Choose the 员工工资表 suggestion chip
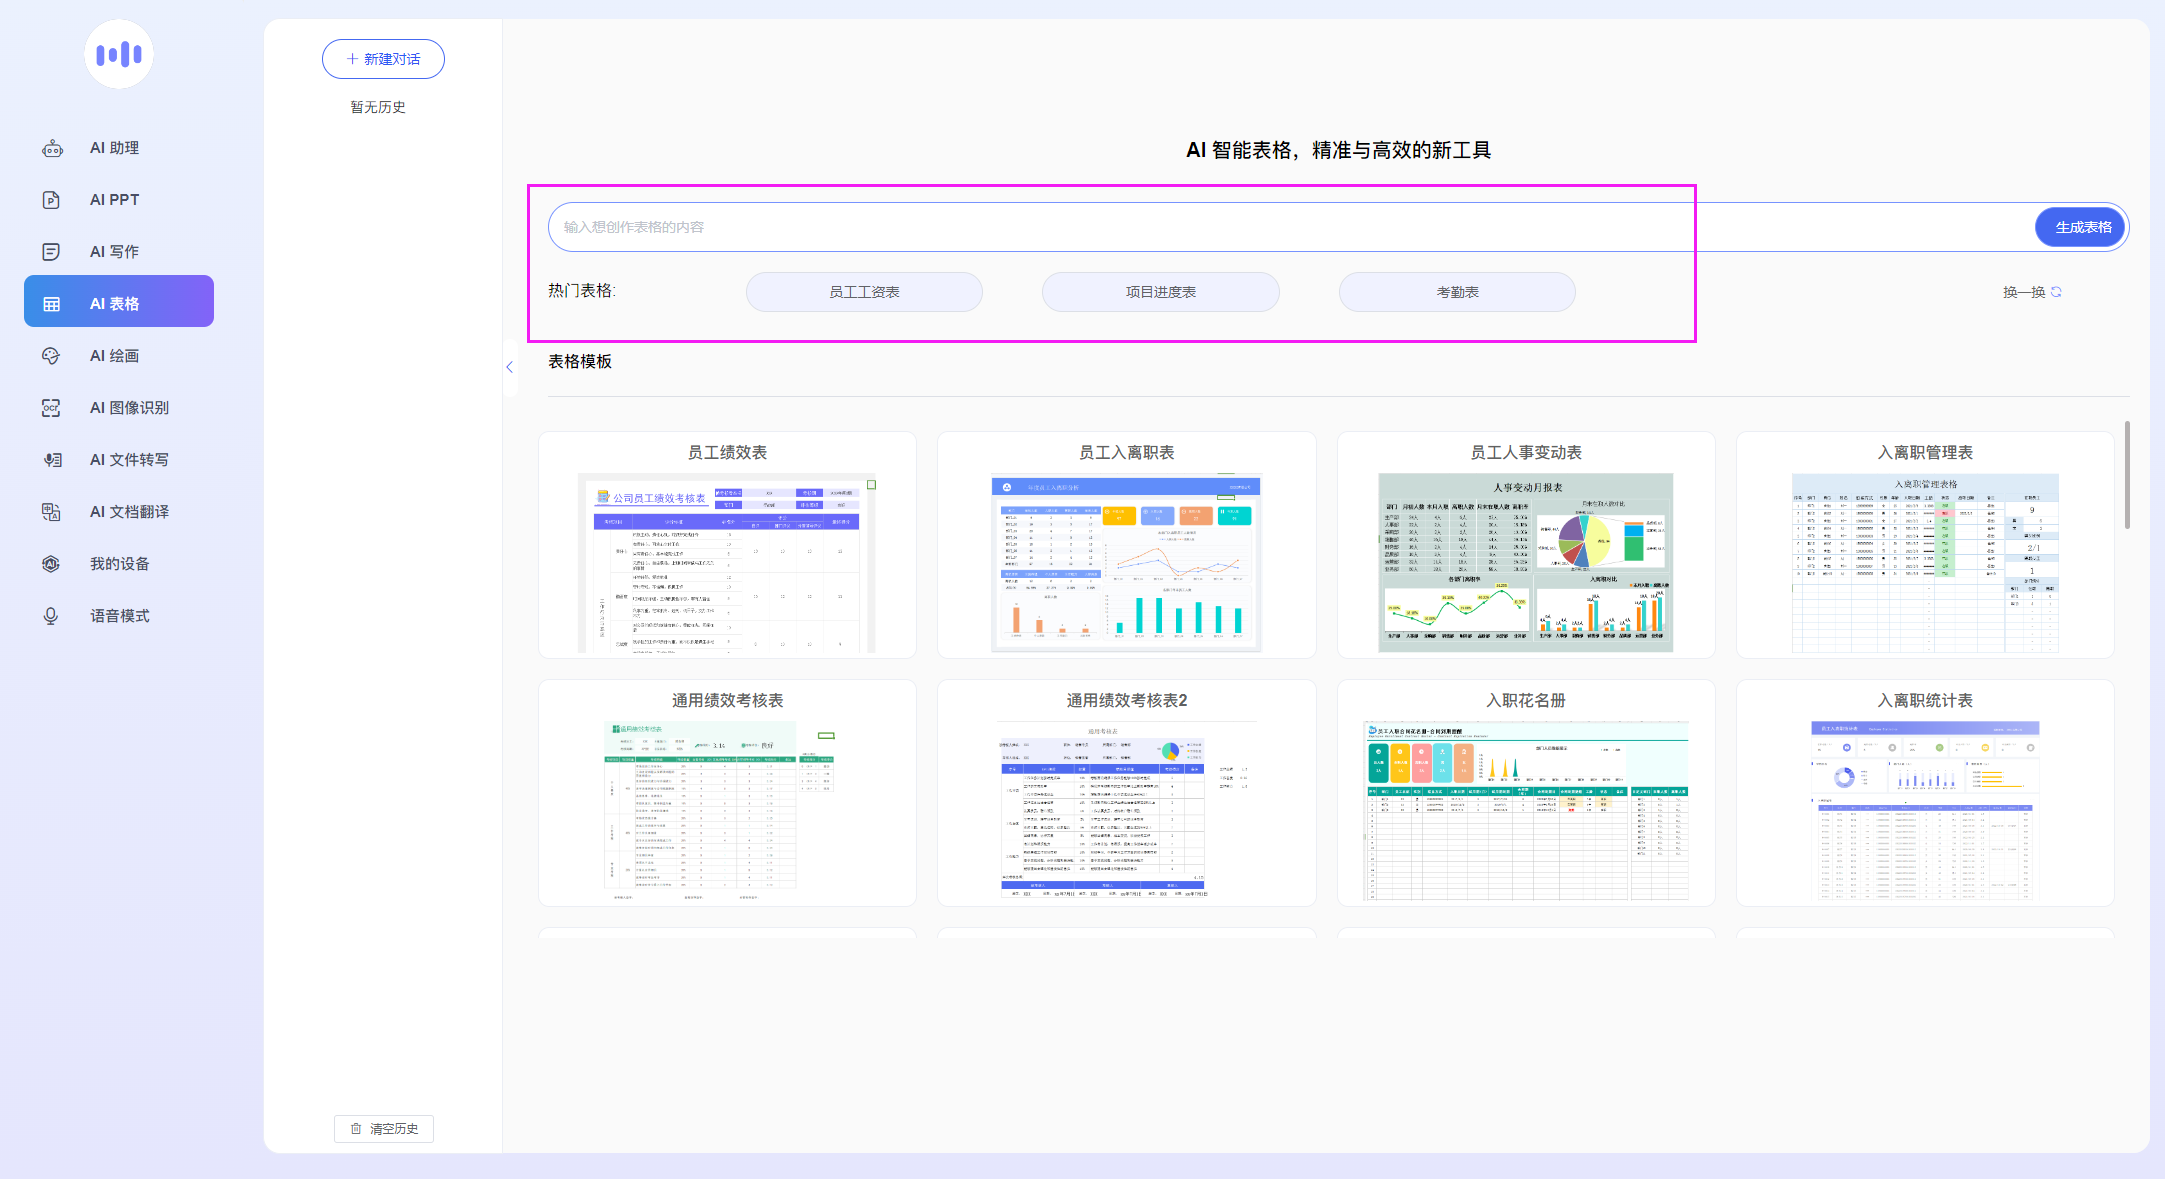The height and width of the screenshot is (1179, 2165). (x=864, y=292)
